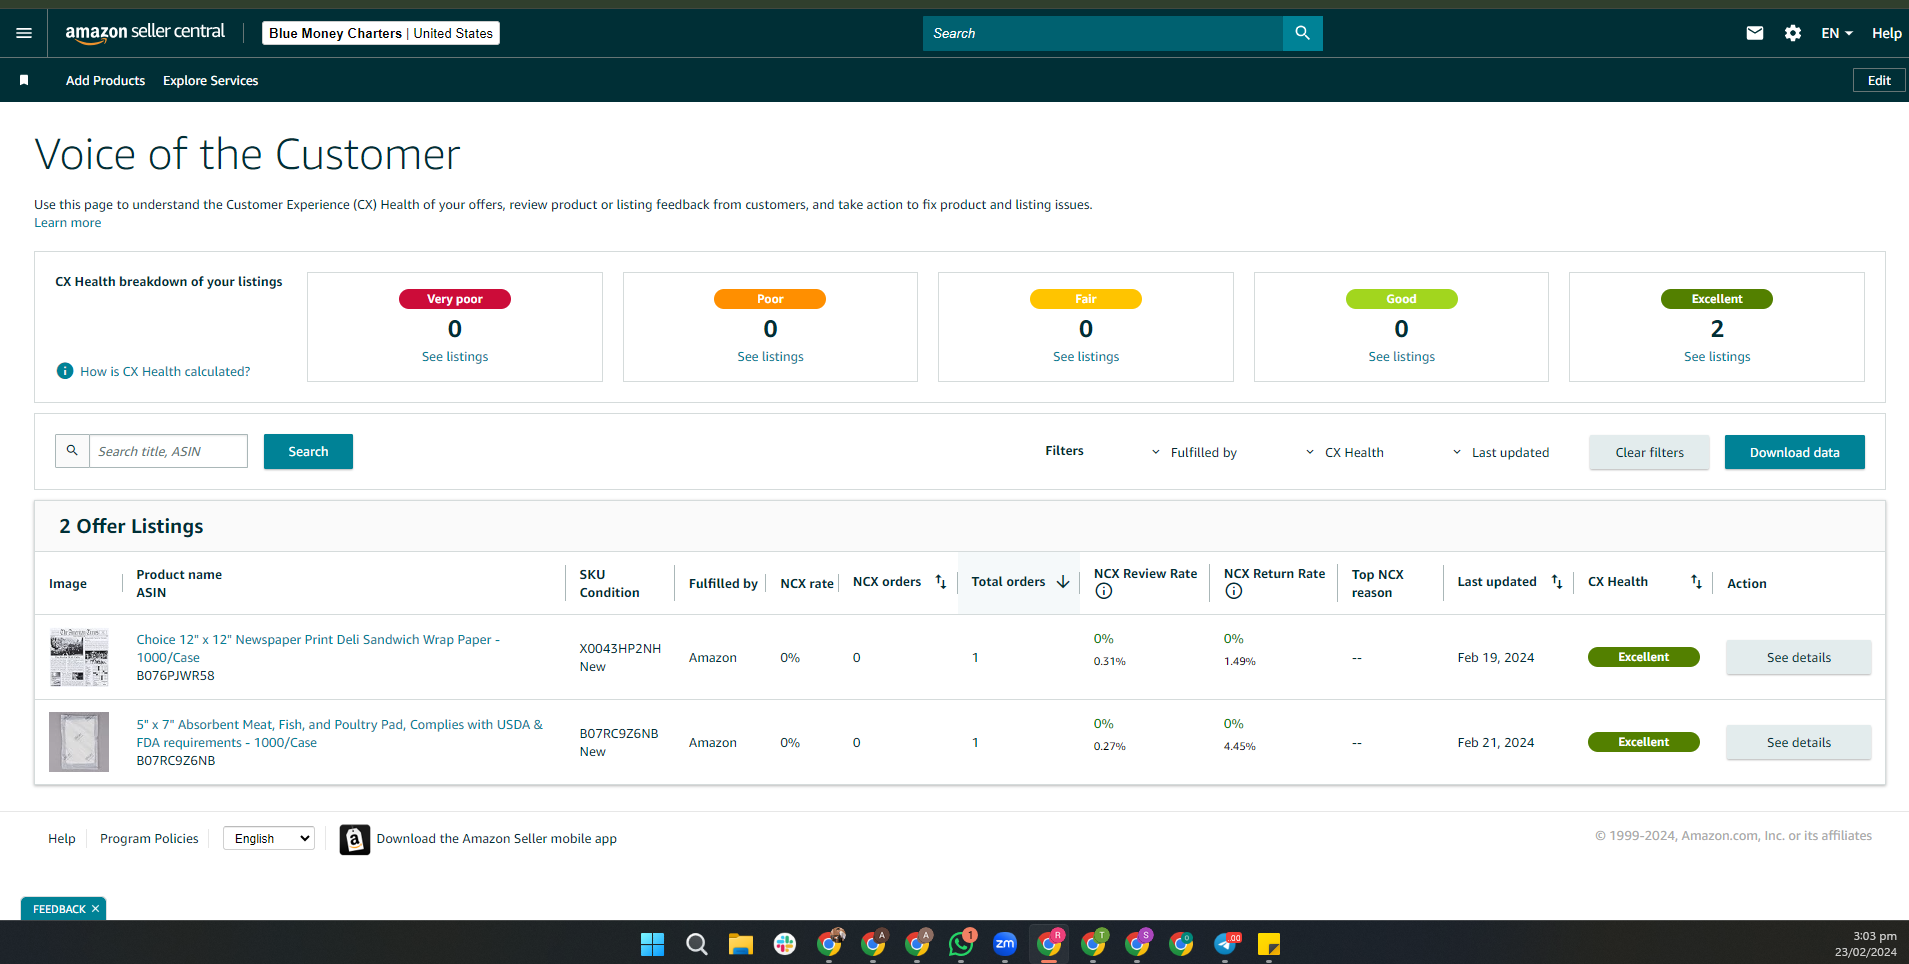Click the Amazon Seller Central logo
1909x964 pixels.
[x=145, y=33]
